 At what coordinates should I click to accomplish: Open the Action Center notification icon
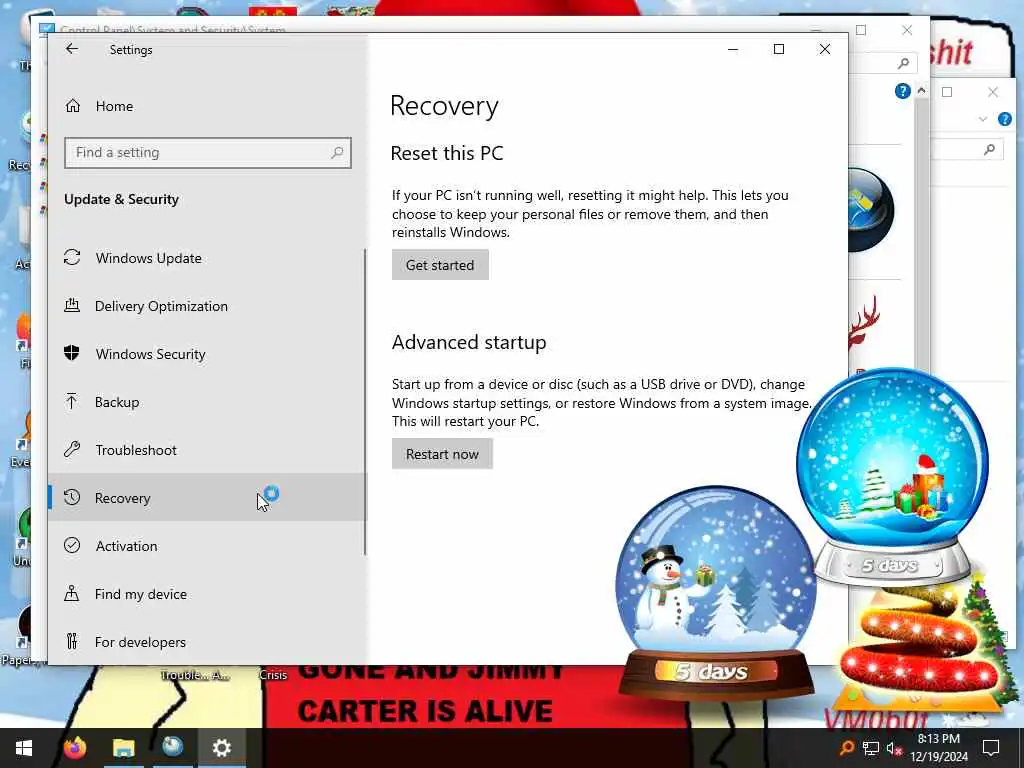pyautogui.click(x=991, y=748)
